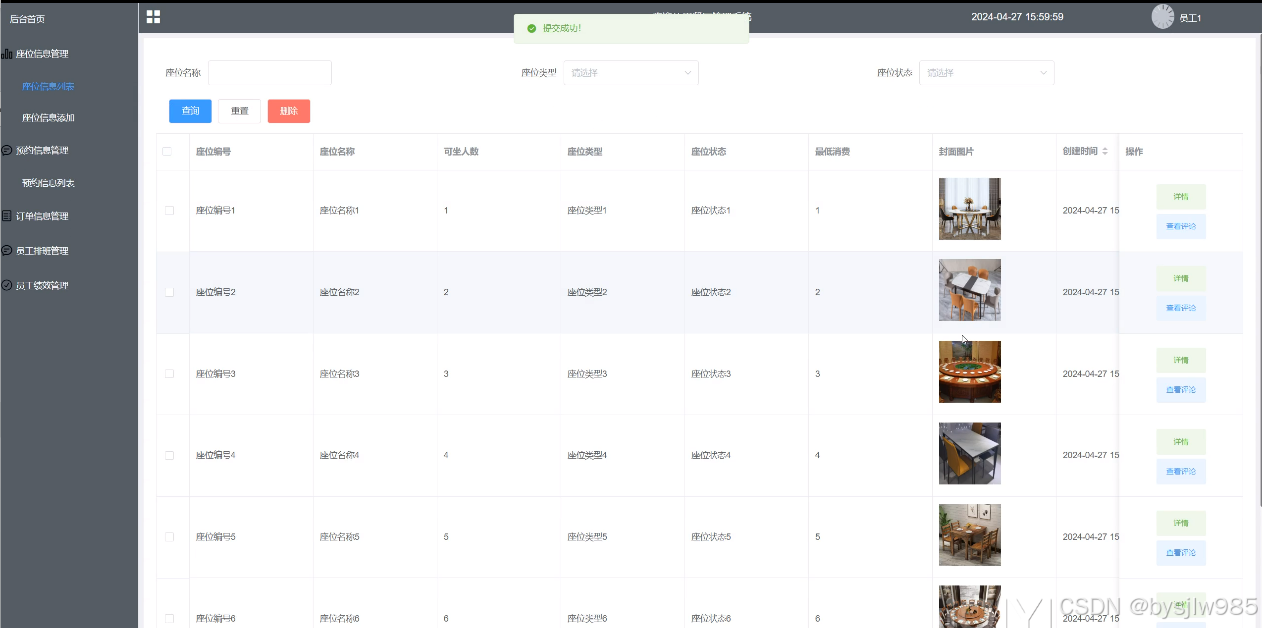
Task: Click the green success icon in 提交成功 toast
Action: click(x=531, y=28)
